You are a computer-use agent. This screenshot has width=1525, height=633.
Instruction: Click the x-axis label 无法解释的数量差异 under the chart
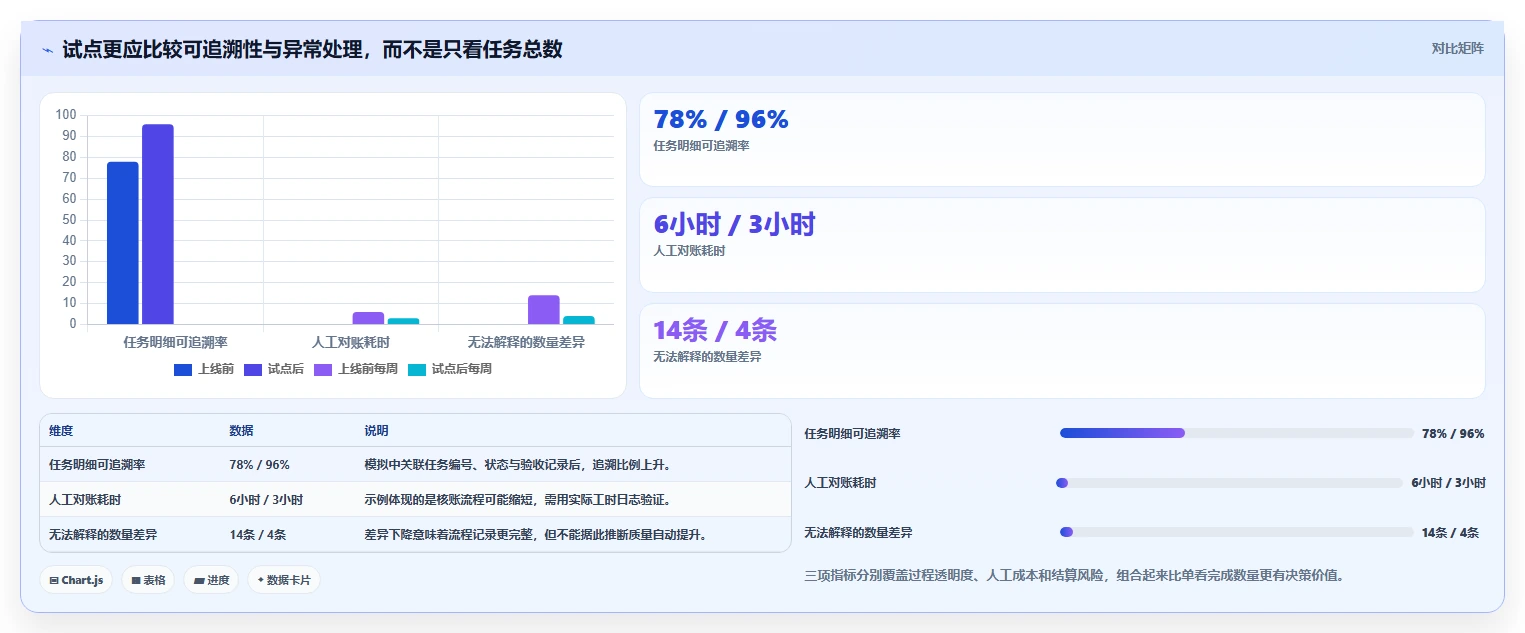coord(526,342)
